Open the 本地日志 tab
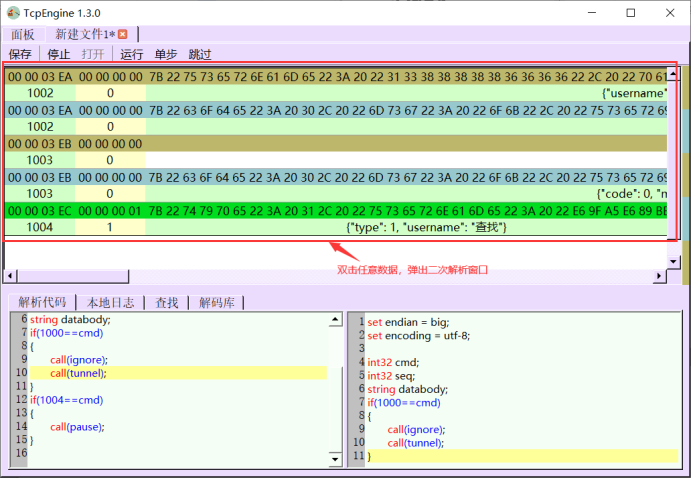Image resolution: width=692 pixels, height=478 pixels. tap(110, 301)
